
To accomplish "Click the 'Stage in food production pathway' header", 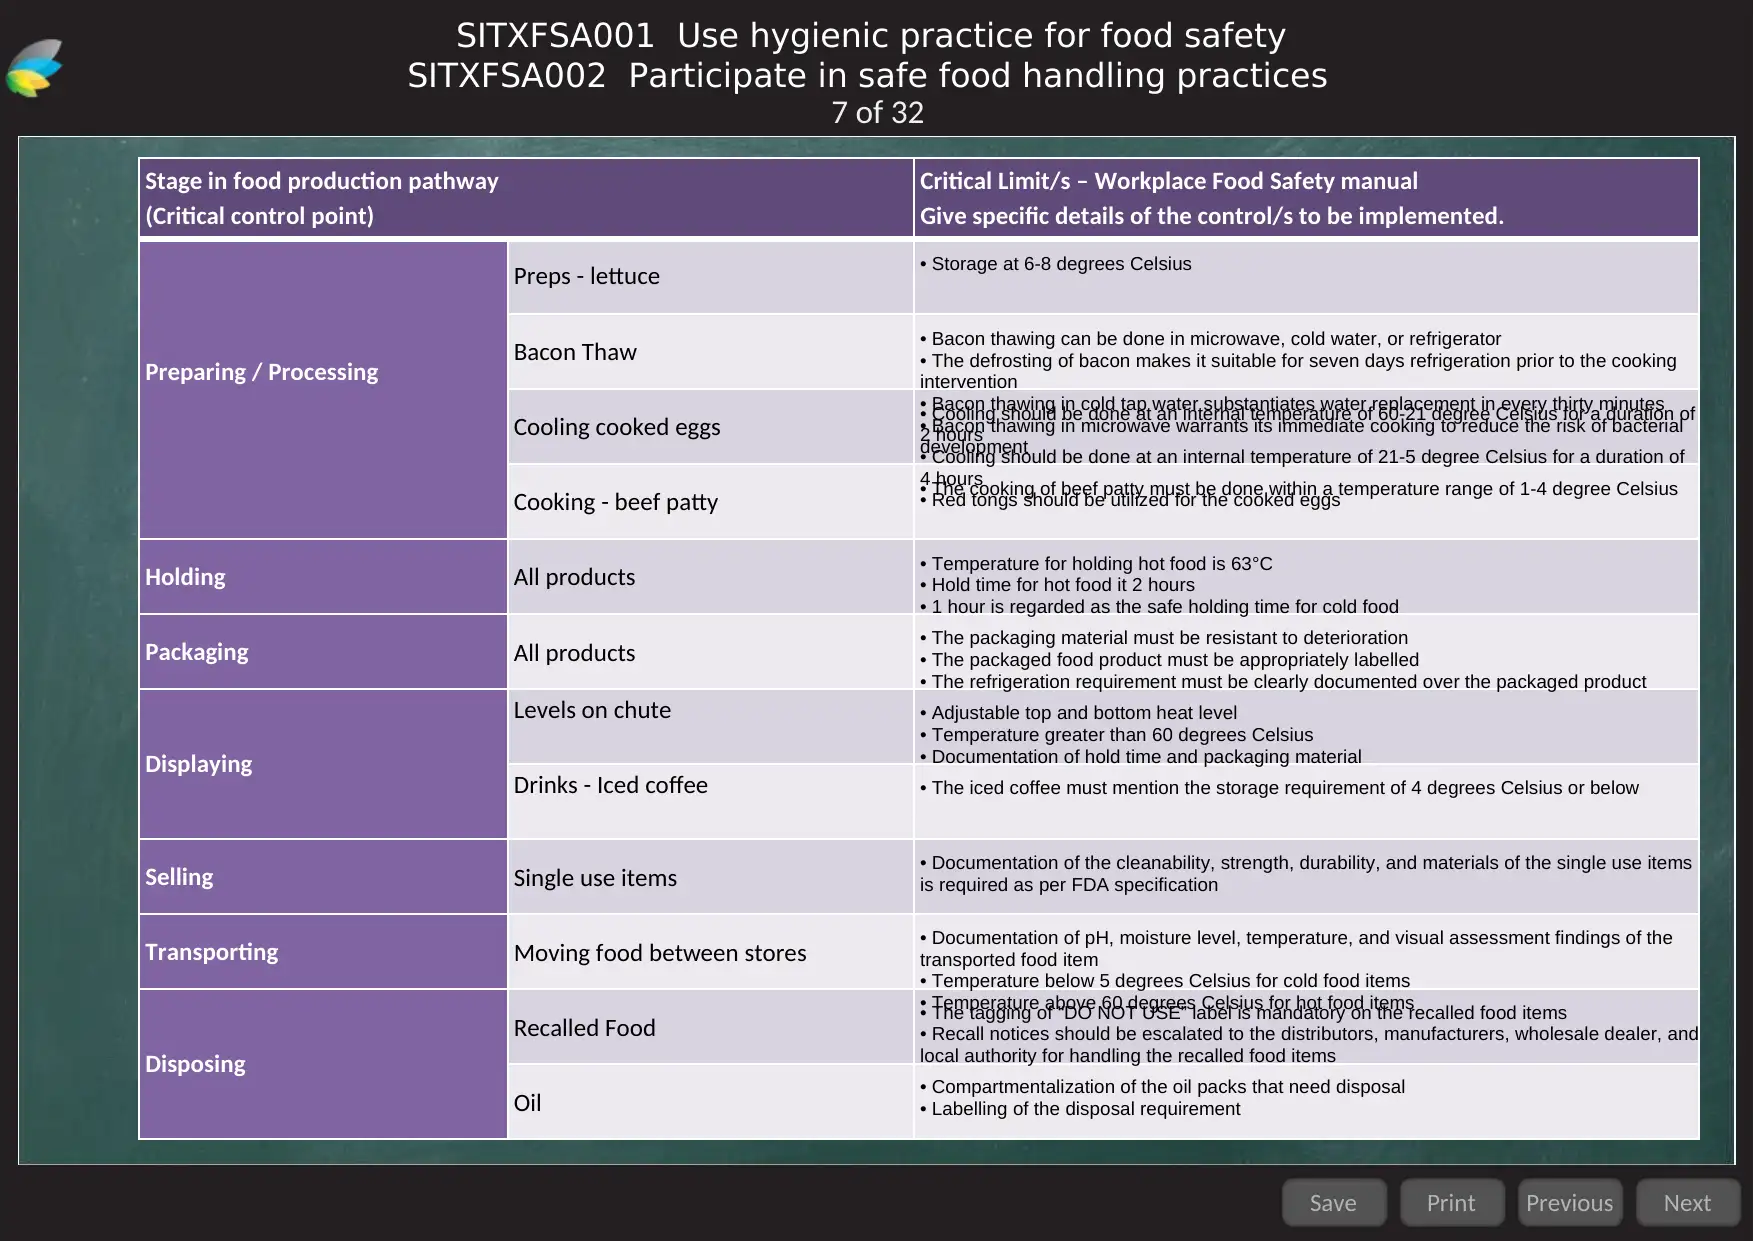I will point(526,198).
